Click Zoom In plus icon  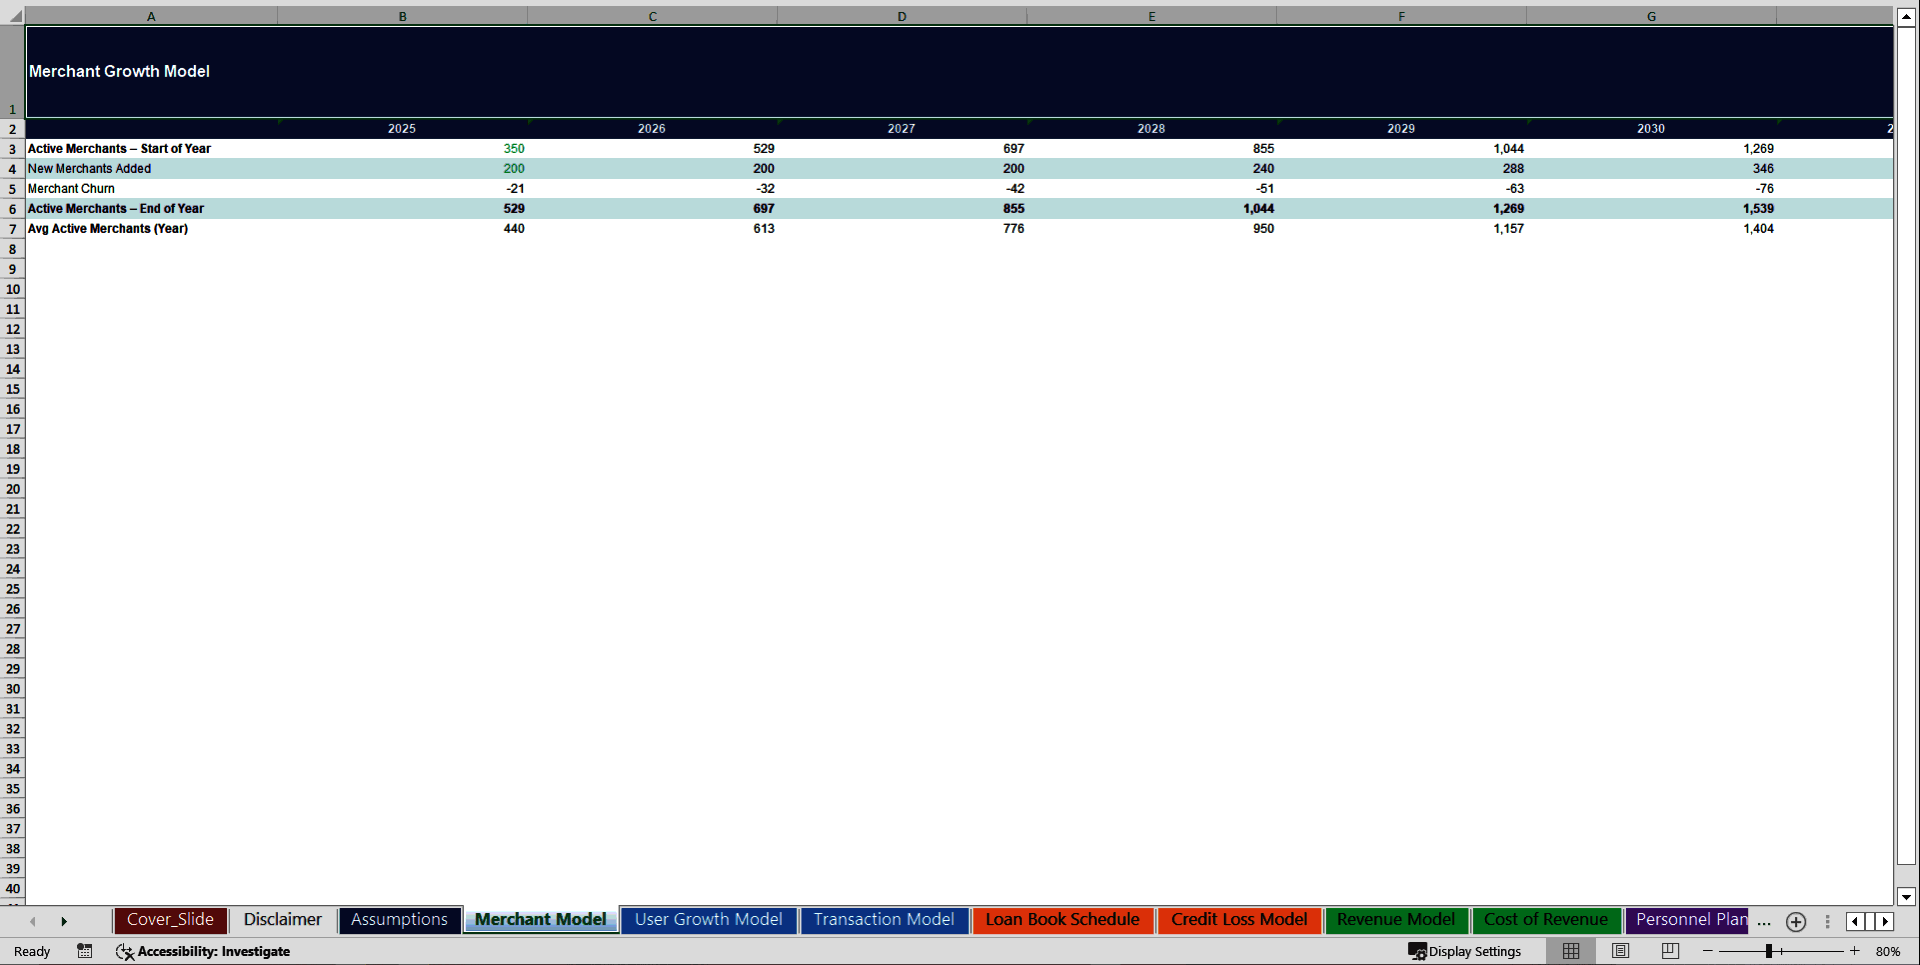[x=1853, y=951]
